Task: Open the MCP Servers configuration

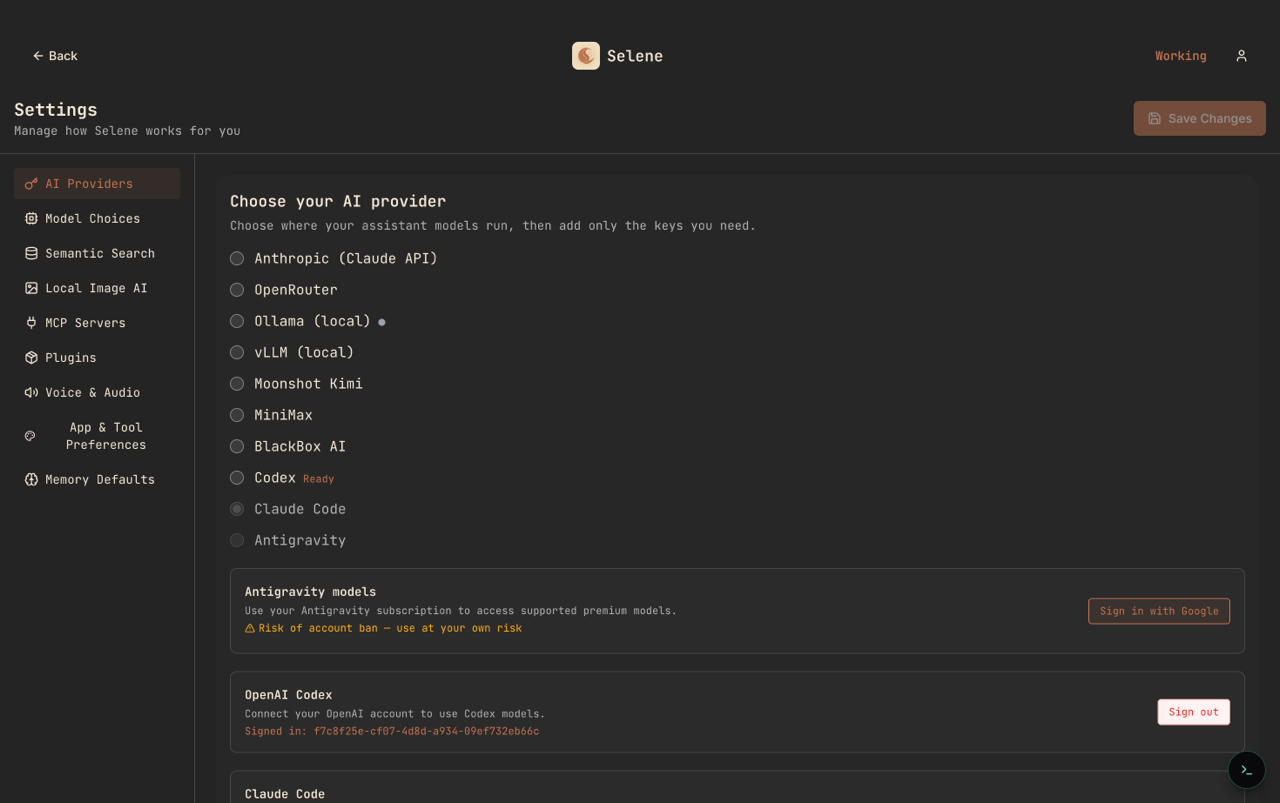Action: [x=31, y=322]
